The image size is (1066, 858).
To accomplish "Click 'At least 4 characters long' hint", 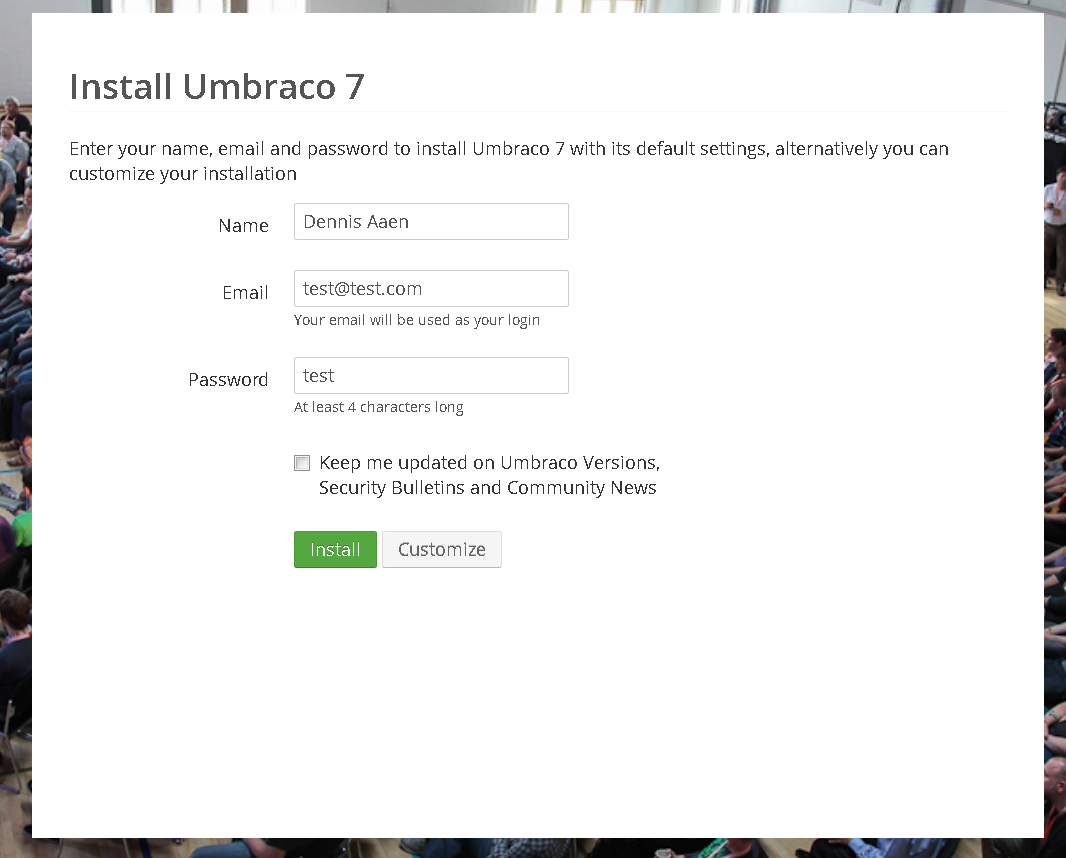I will pyautogui.click(x=379, y=407).
